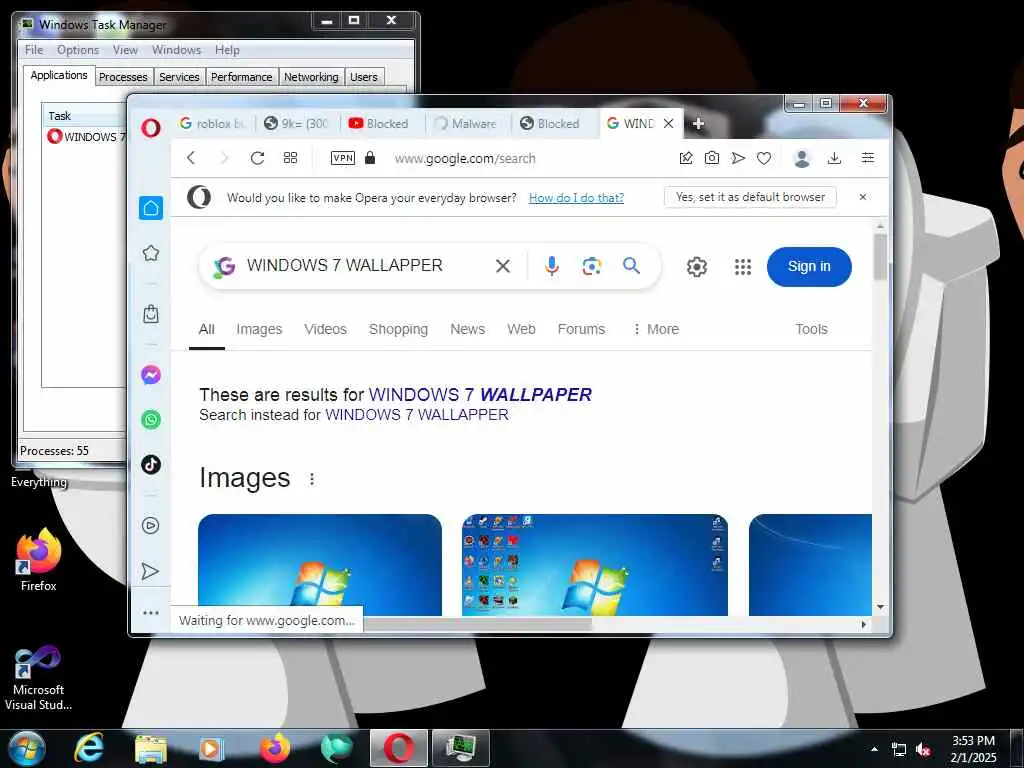Click the Google search magnifier button
Viewport: 1024px width, 768px height.
click(632, 266)
